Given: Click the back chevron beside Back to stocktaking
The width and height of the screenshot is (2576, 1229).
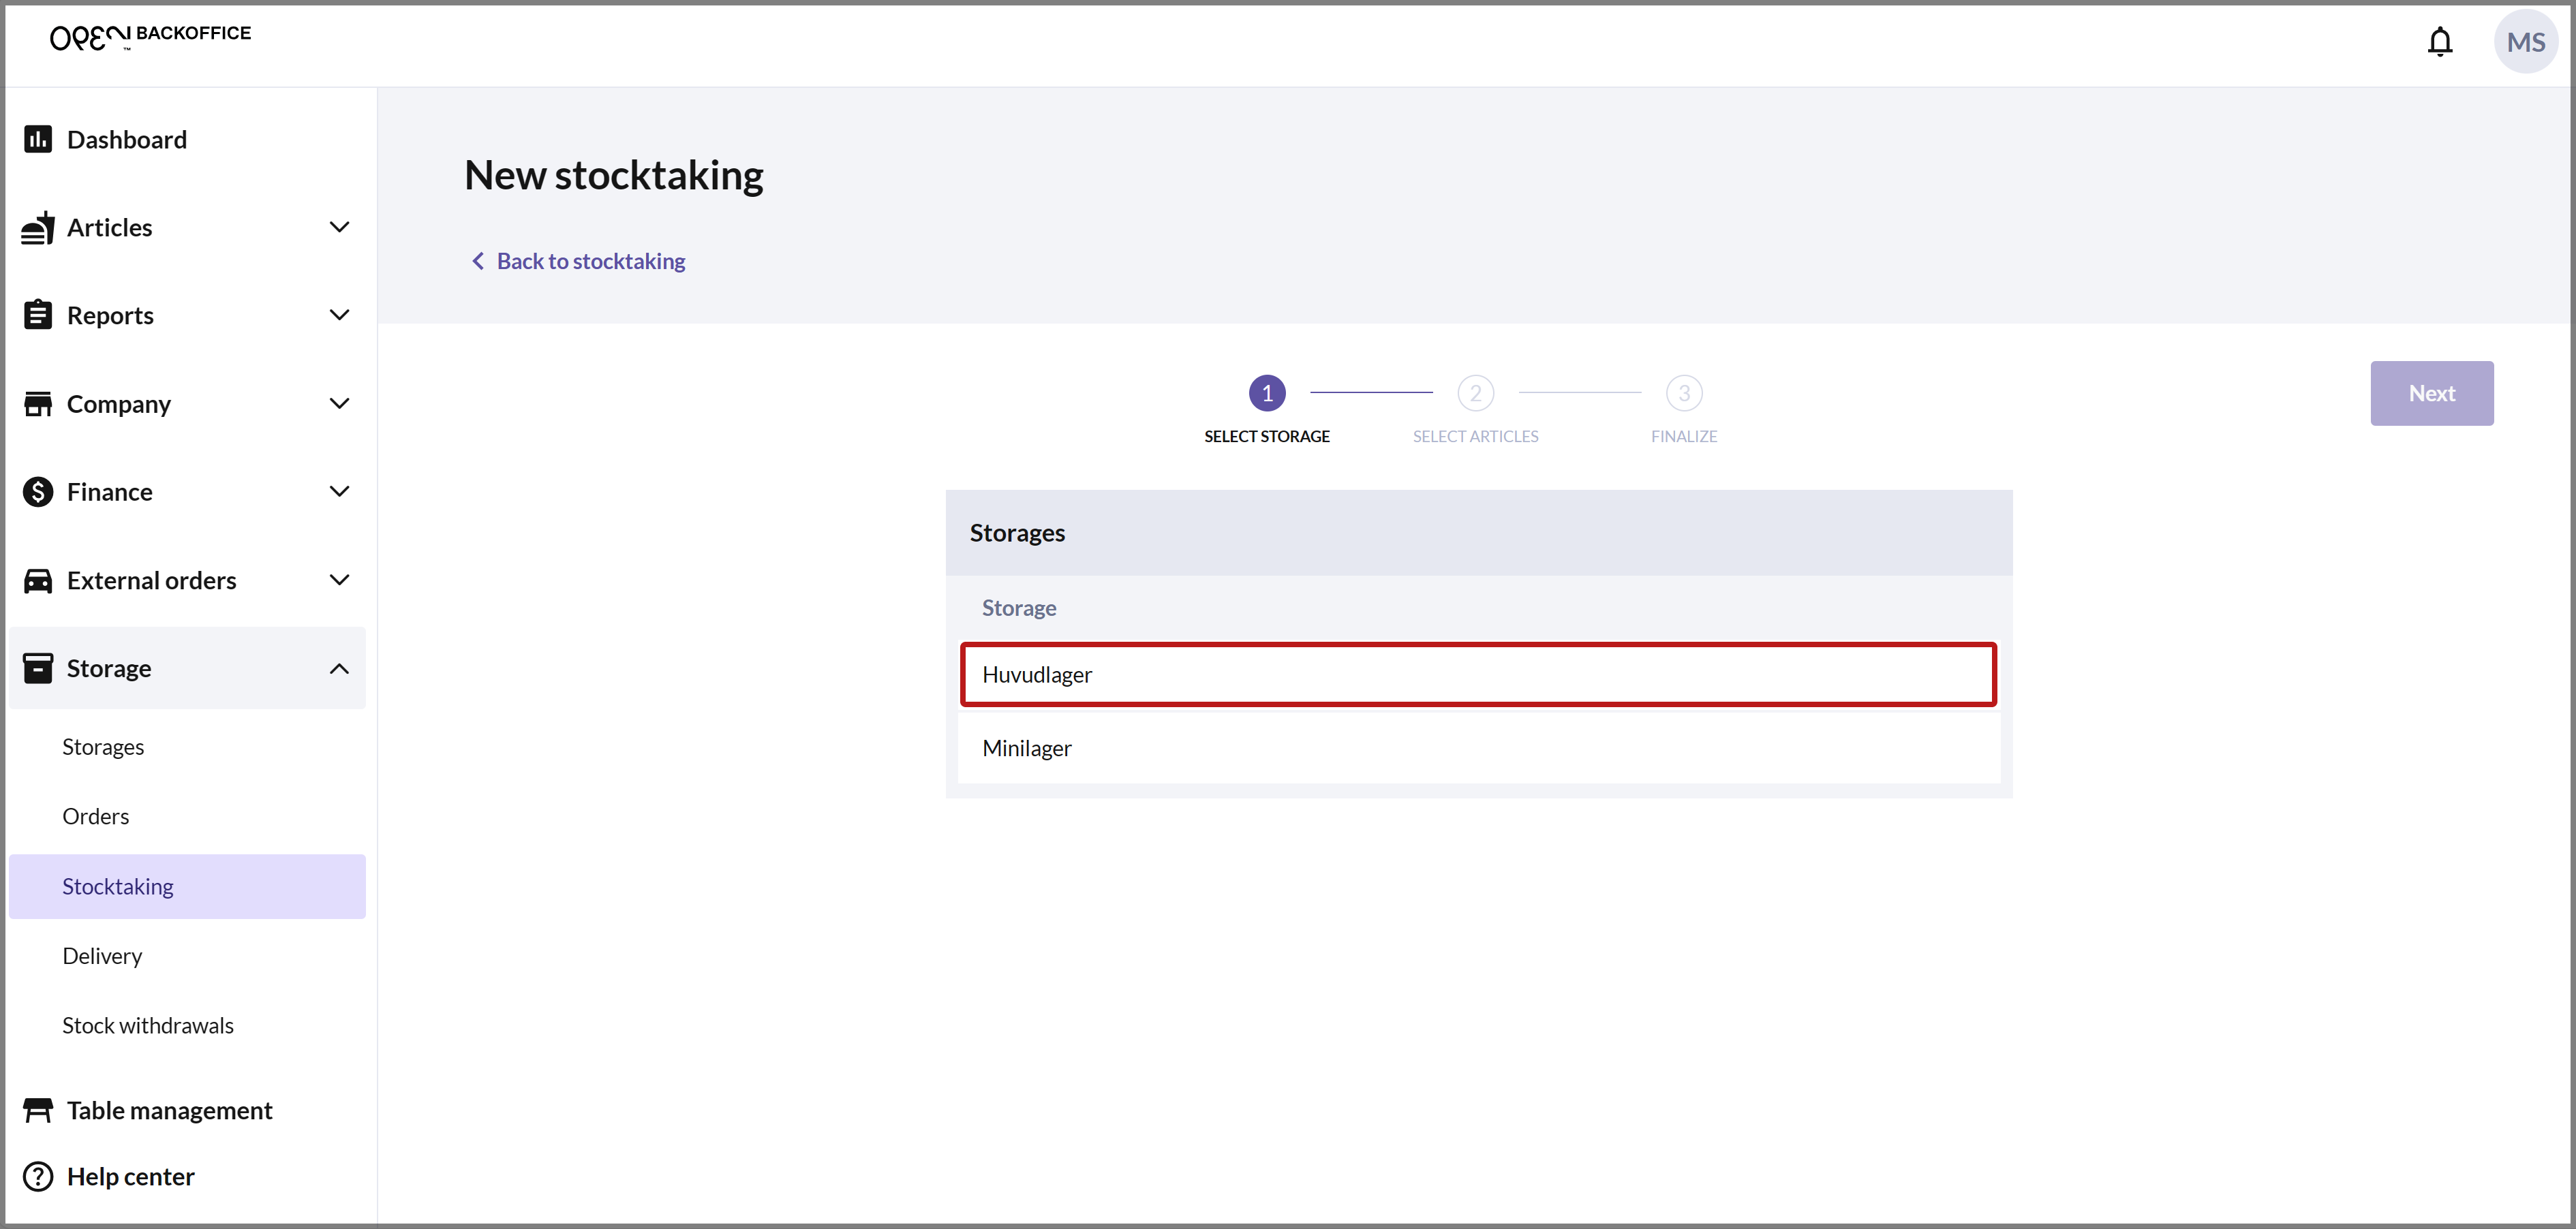Looking at the screenshot, I should 478,261.
